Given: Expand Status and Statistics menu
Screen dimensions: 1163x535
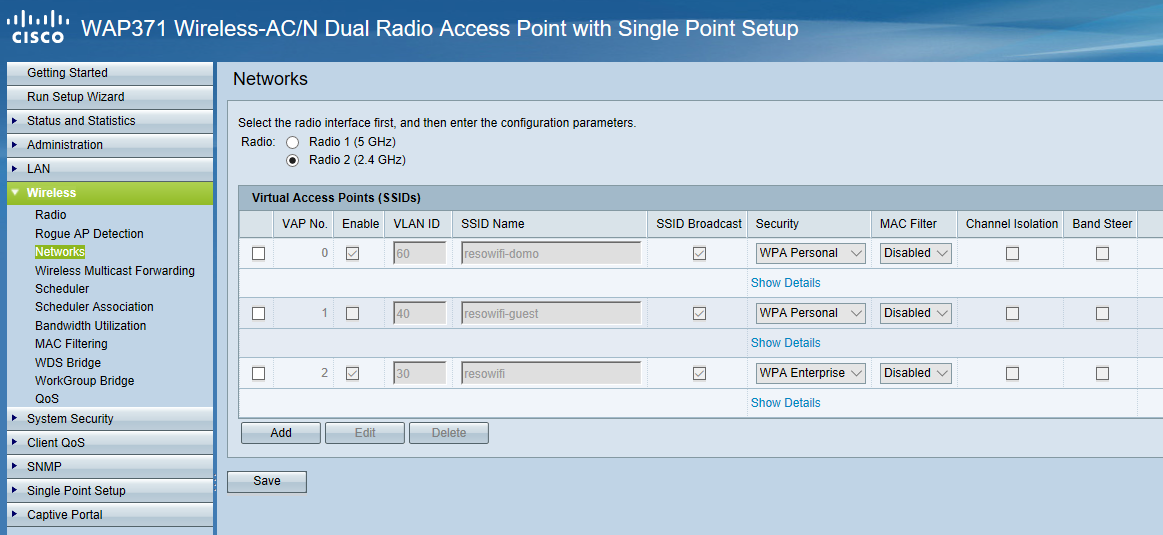Looking at the screenshot, I should tap(110, 121).
